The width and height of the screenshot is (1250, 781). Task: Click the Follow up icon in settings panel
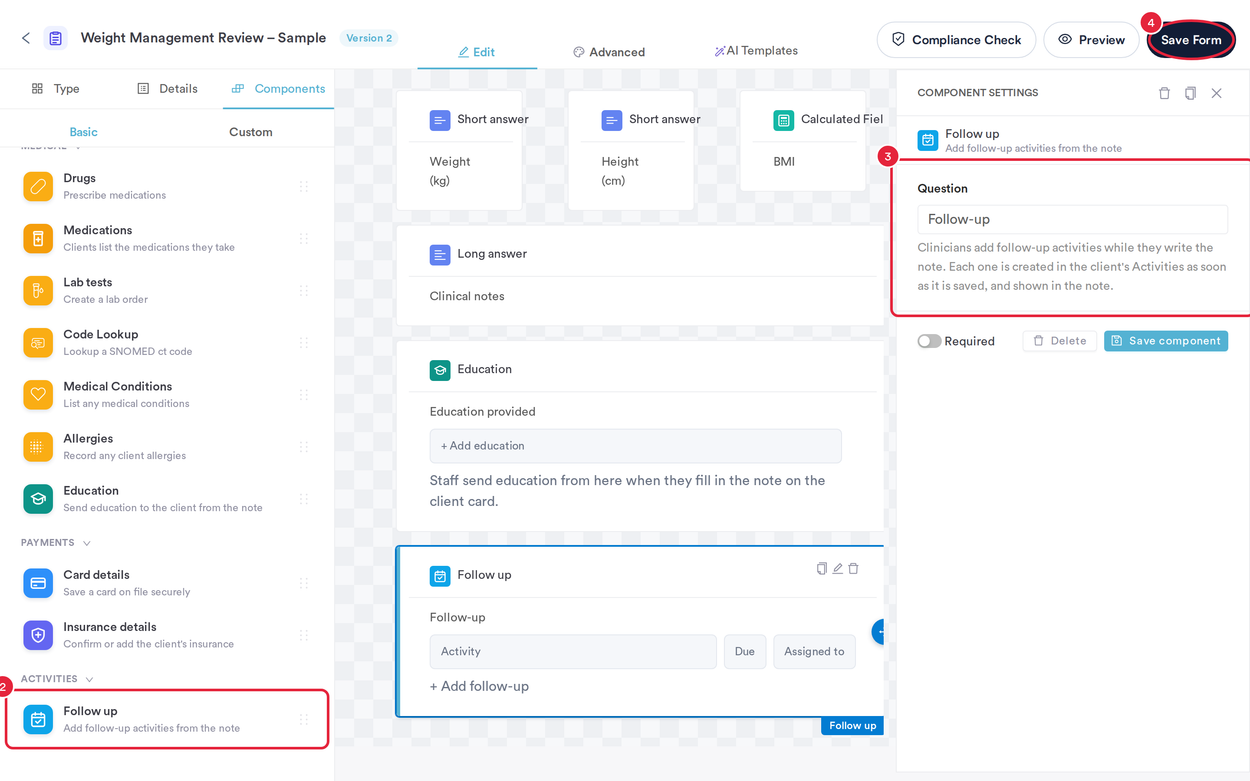pos(928,140)
